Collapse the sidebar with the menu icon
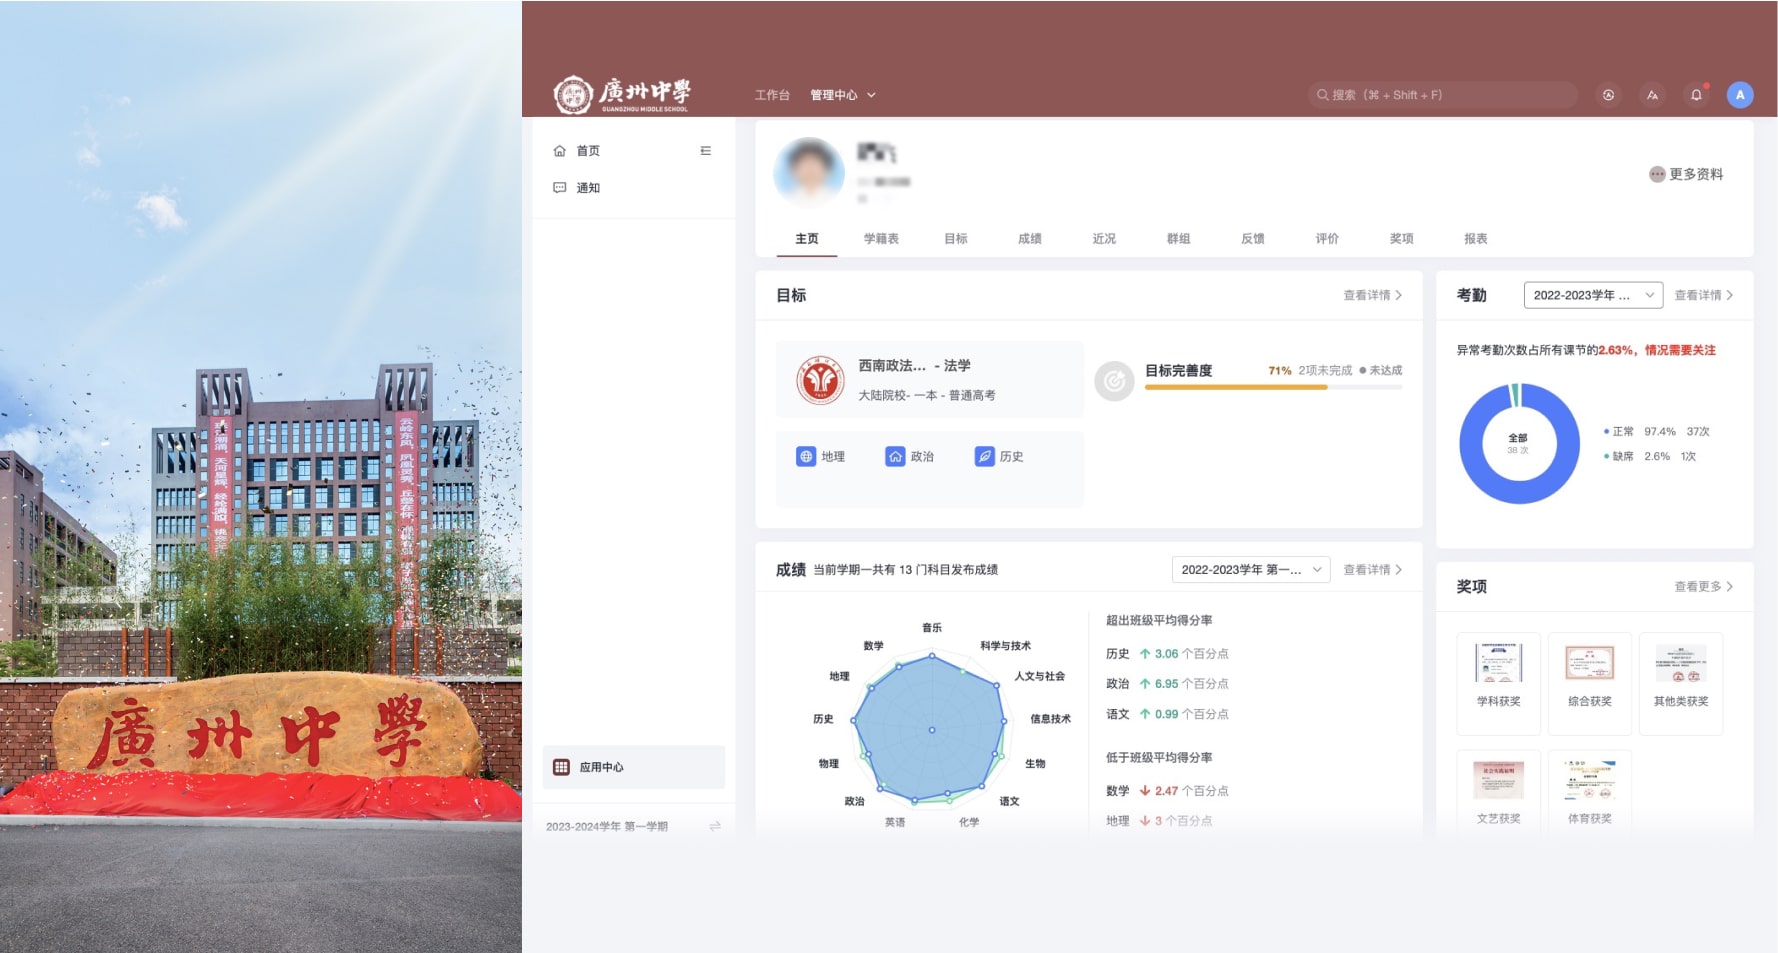This screenshot has width=1778, height=953. (x=706, y=151)
